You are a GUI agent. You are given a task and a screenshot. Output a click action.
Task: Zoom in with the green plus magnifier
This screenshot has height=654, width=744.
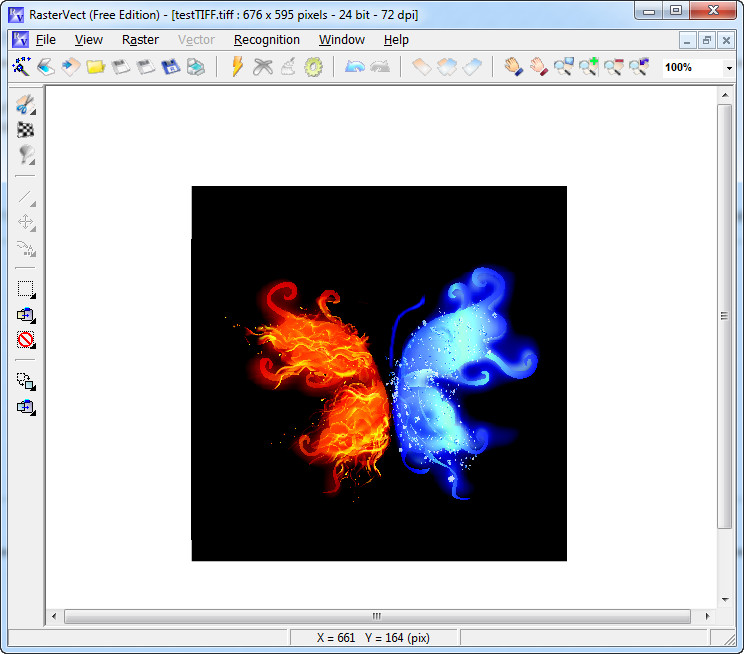pos(588,67)
